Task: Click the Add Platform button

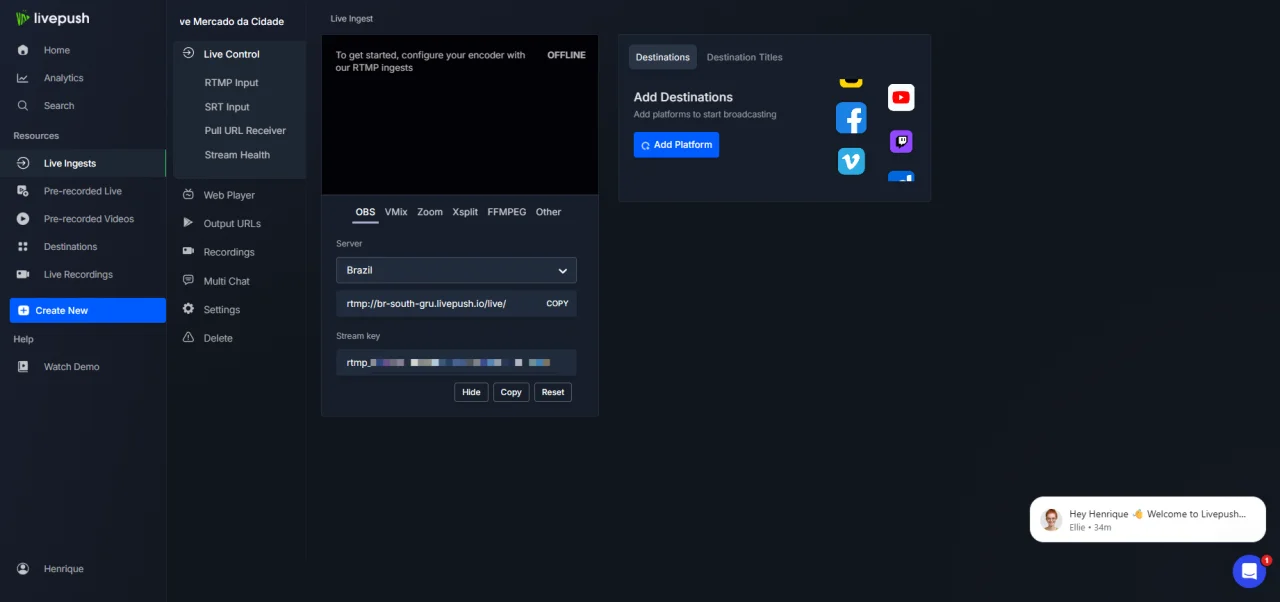Action: 676,145
